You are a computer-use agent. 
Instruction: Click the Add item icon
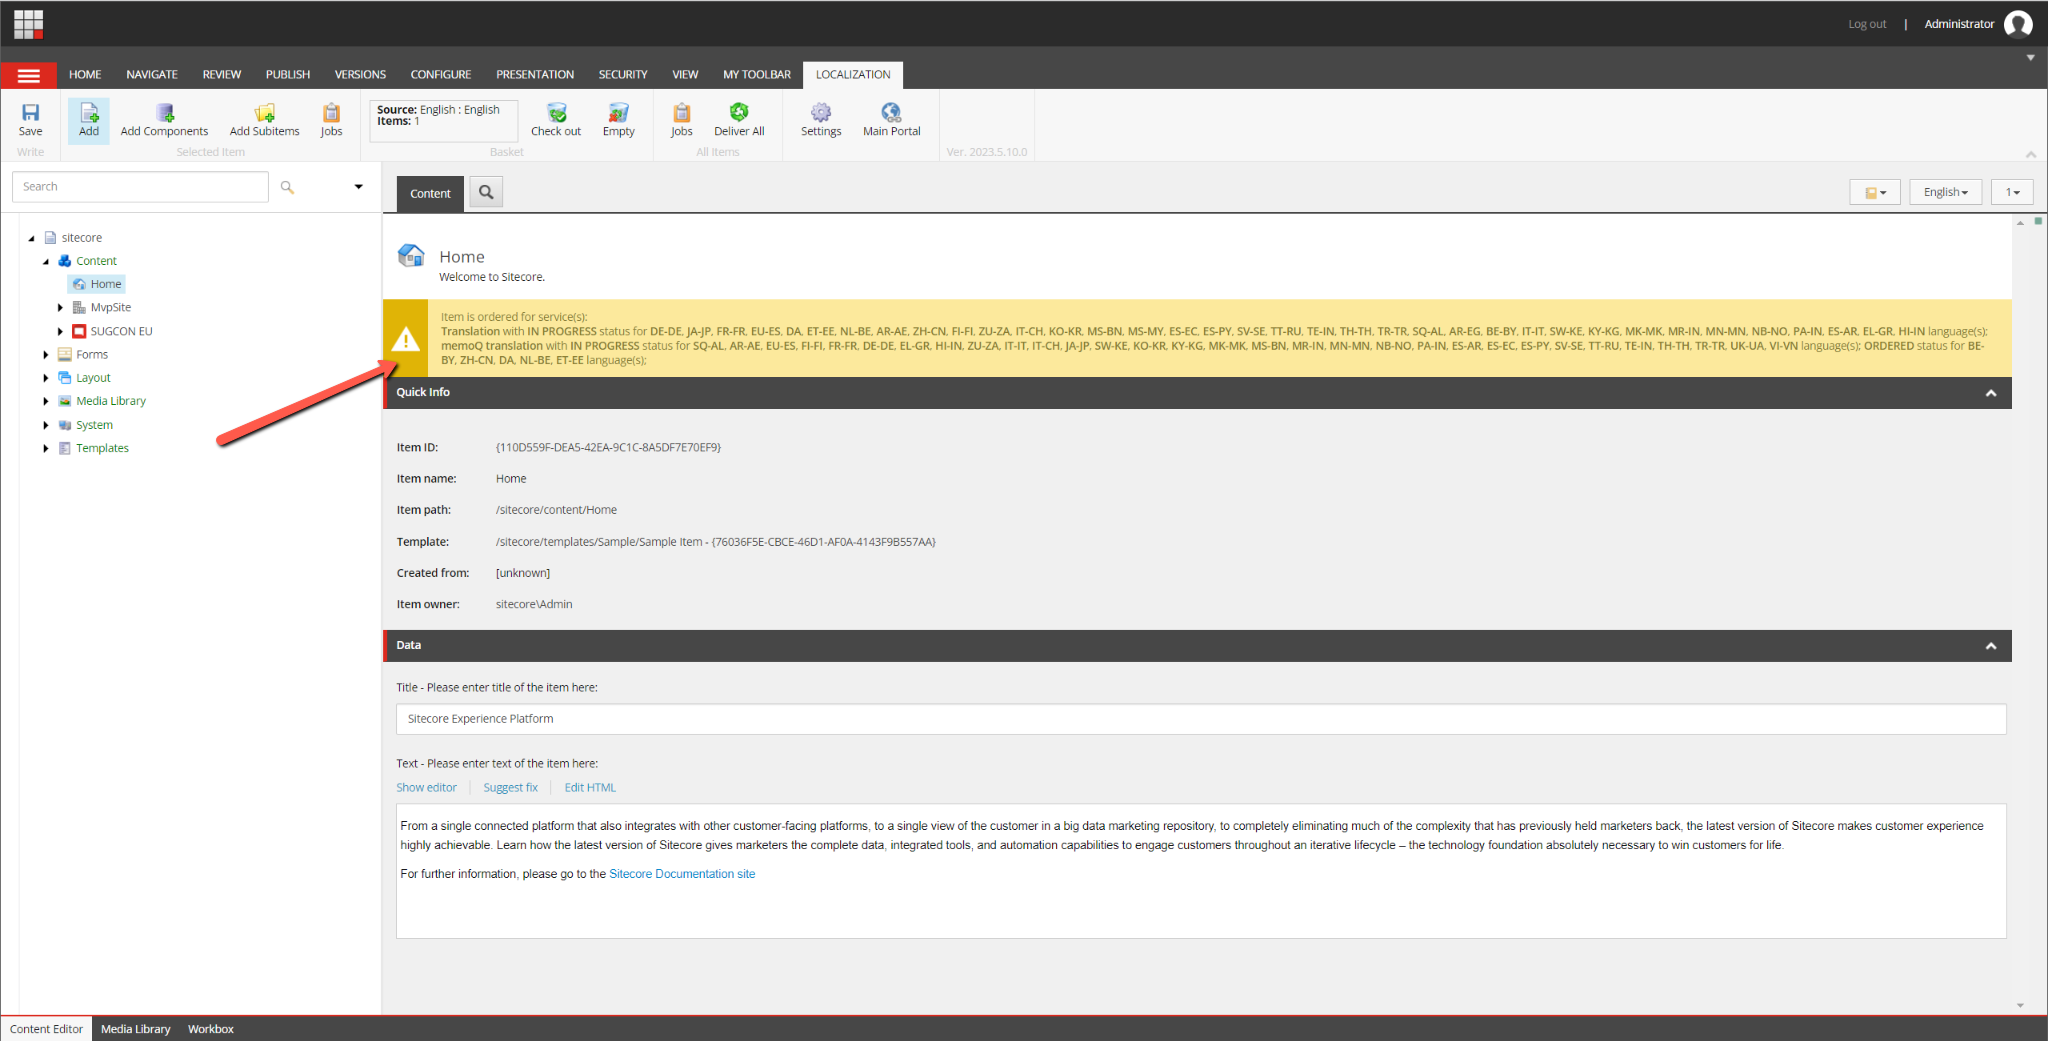[x=89, y=112]
